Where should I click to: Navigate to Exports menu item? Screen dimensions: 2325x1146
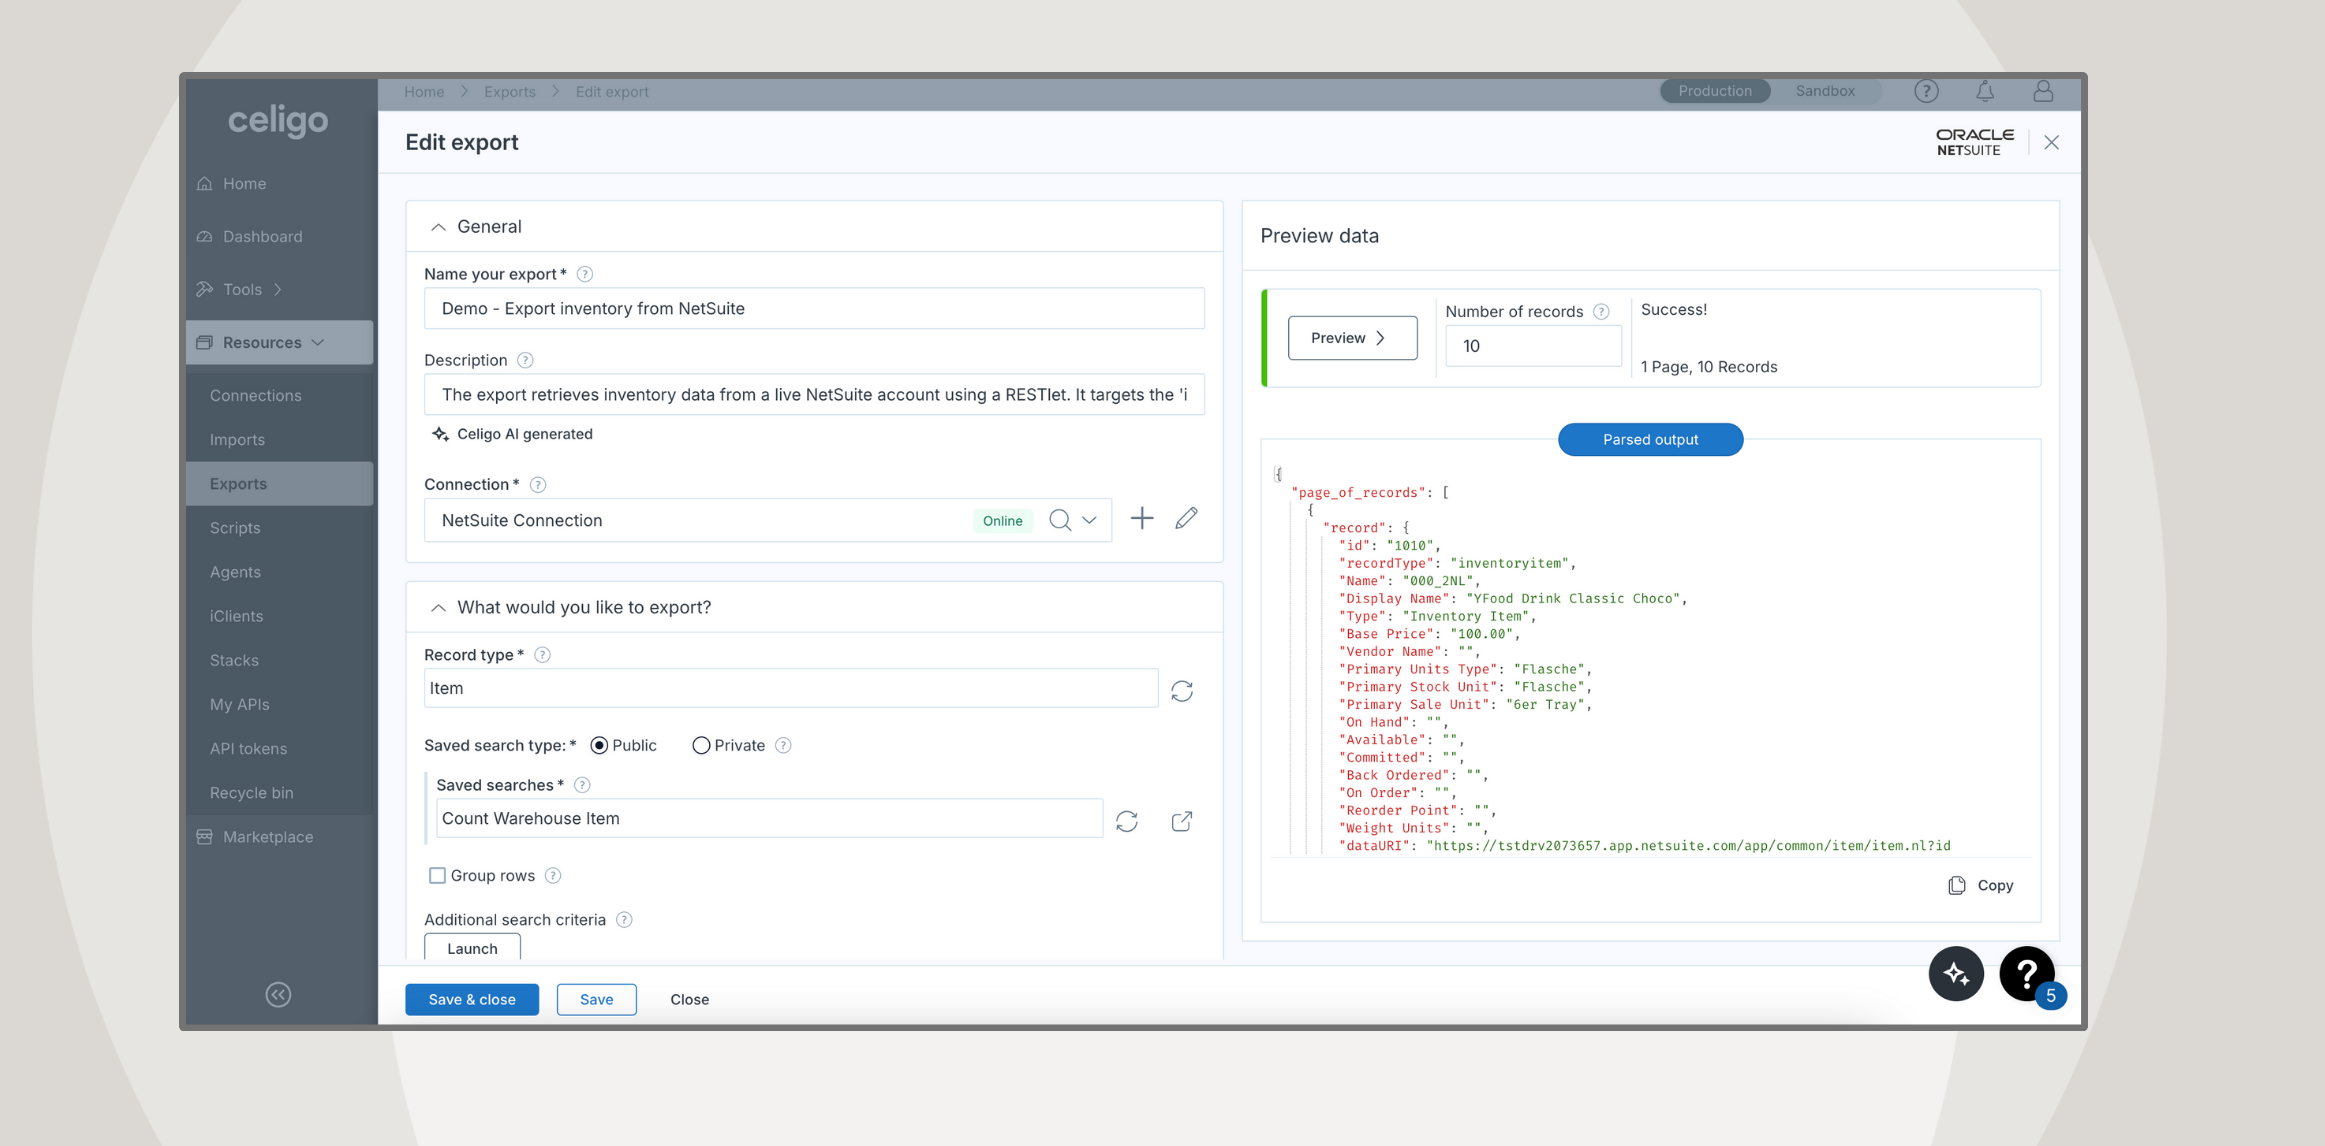click(237, 483)
